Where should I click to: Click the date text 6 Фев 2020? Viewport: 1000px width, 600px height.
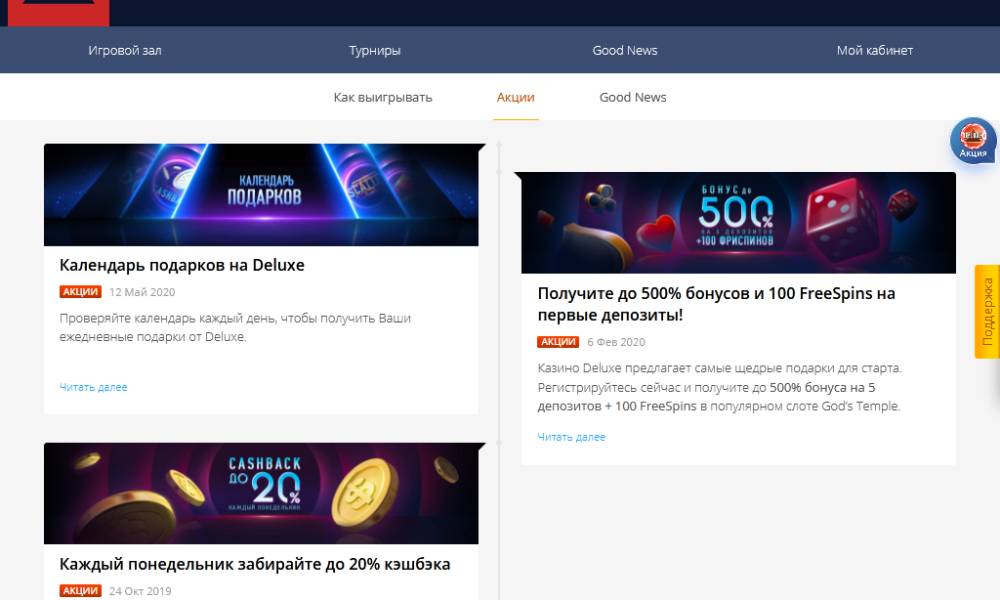(616, 342)
